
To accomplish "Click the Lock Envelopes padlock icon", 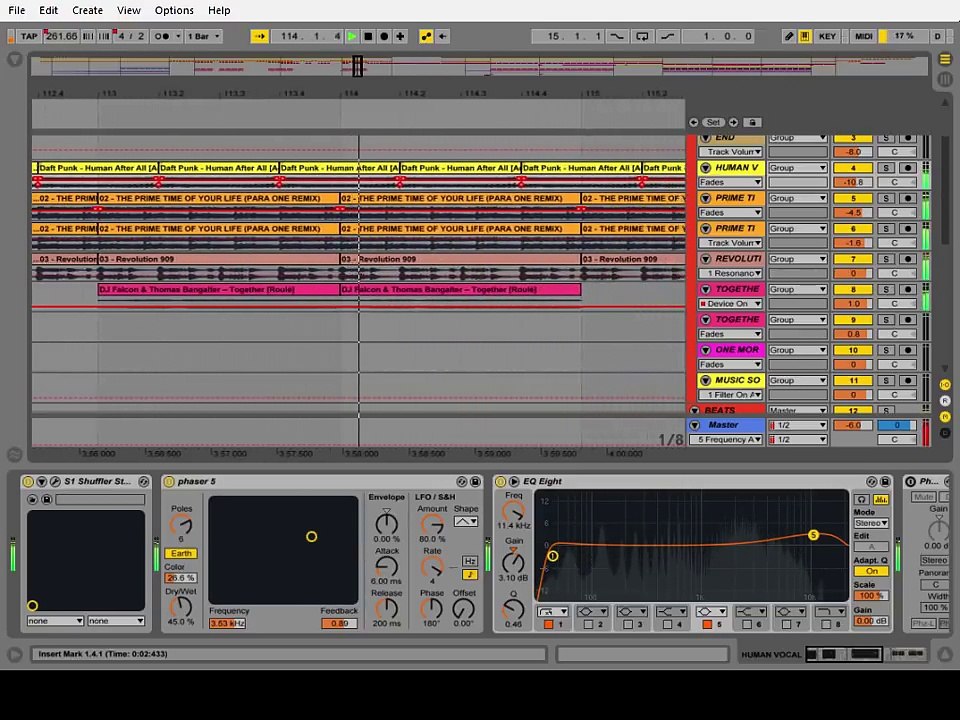I will point(752,122).
